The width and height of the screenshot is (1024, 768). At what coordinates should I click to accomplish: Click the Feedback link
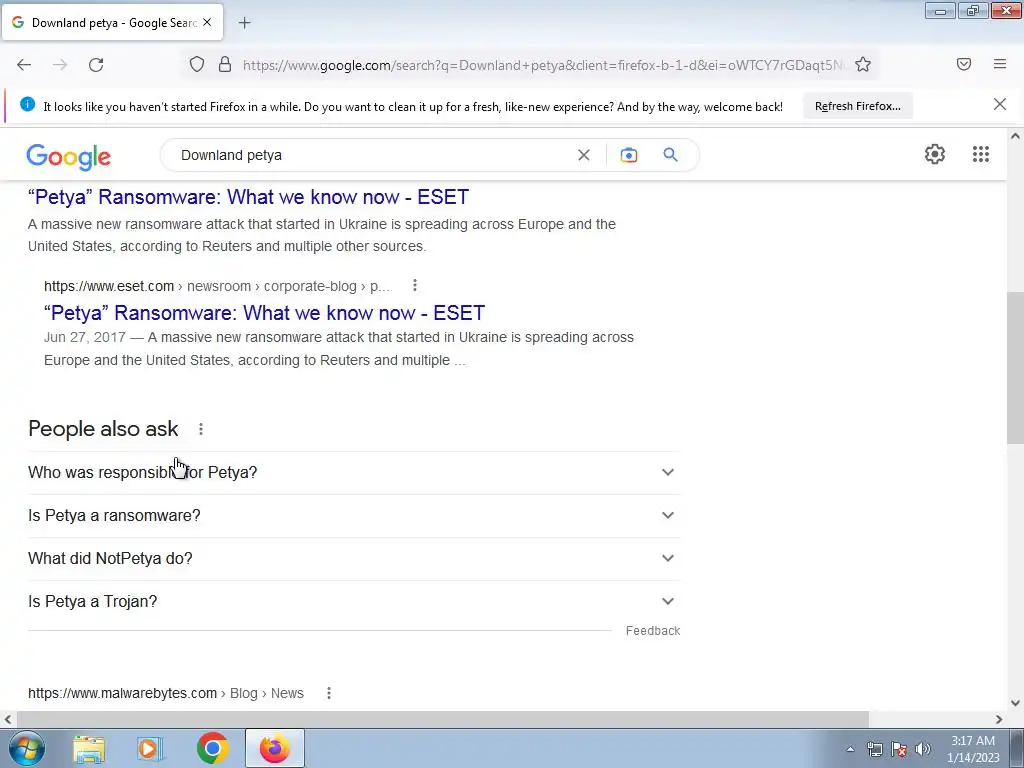(x=652, y=631)
